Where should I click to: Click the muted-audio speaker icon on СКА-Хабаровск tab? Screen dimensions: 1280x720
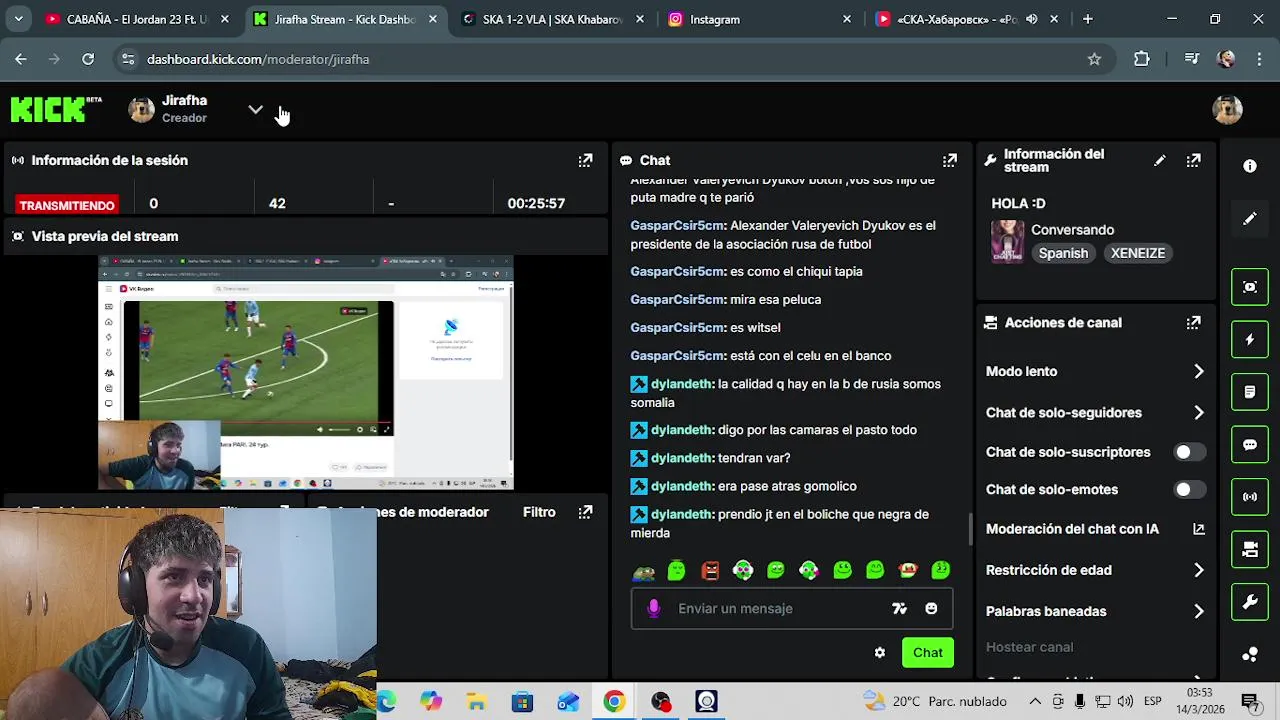point(1032,19)
